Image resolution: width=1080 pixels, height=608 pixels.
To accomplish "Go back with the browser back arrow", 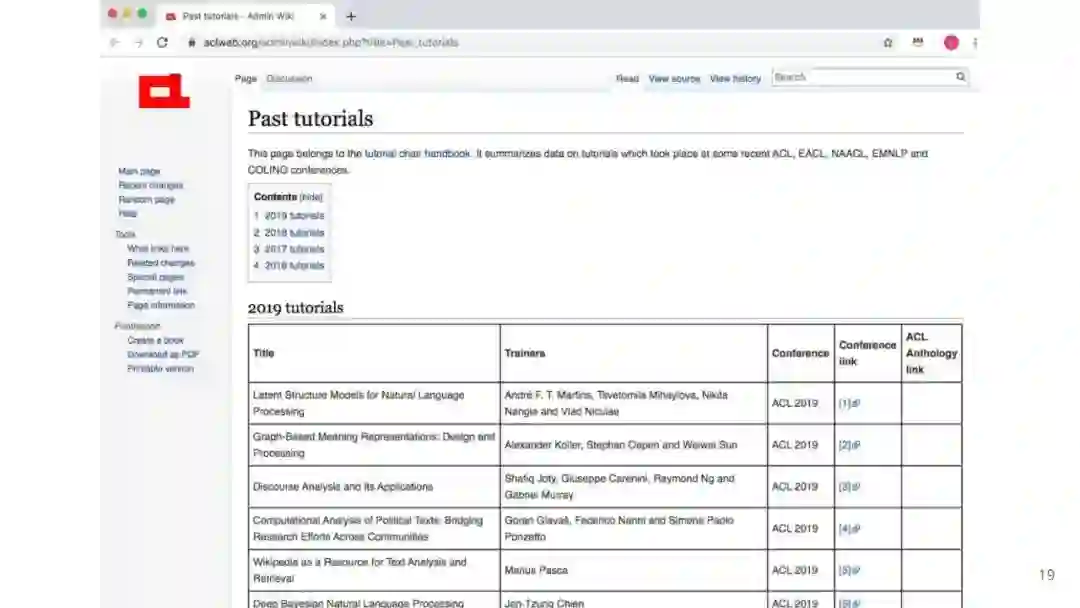I will point(114,42).
